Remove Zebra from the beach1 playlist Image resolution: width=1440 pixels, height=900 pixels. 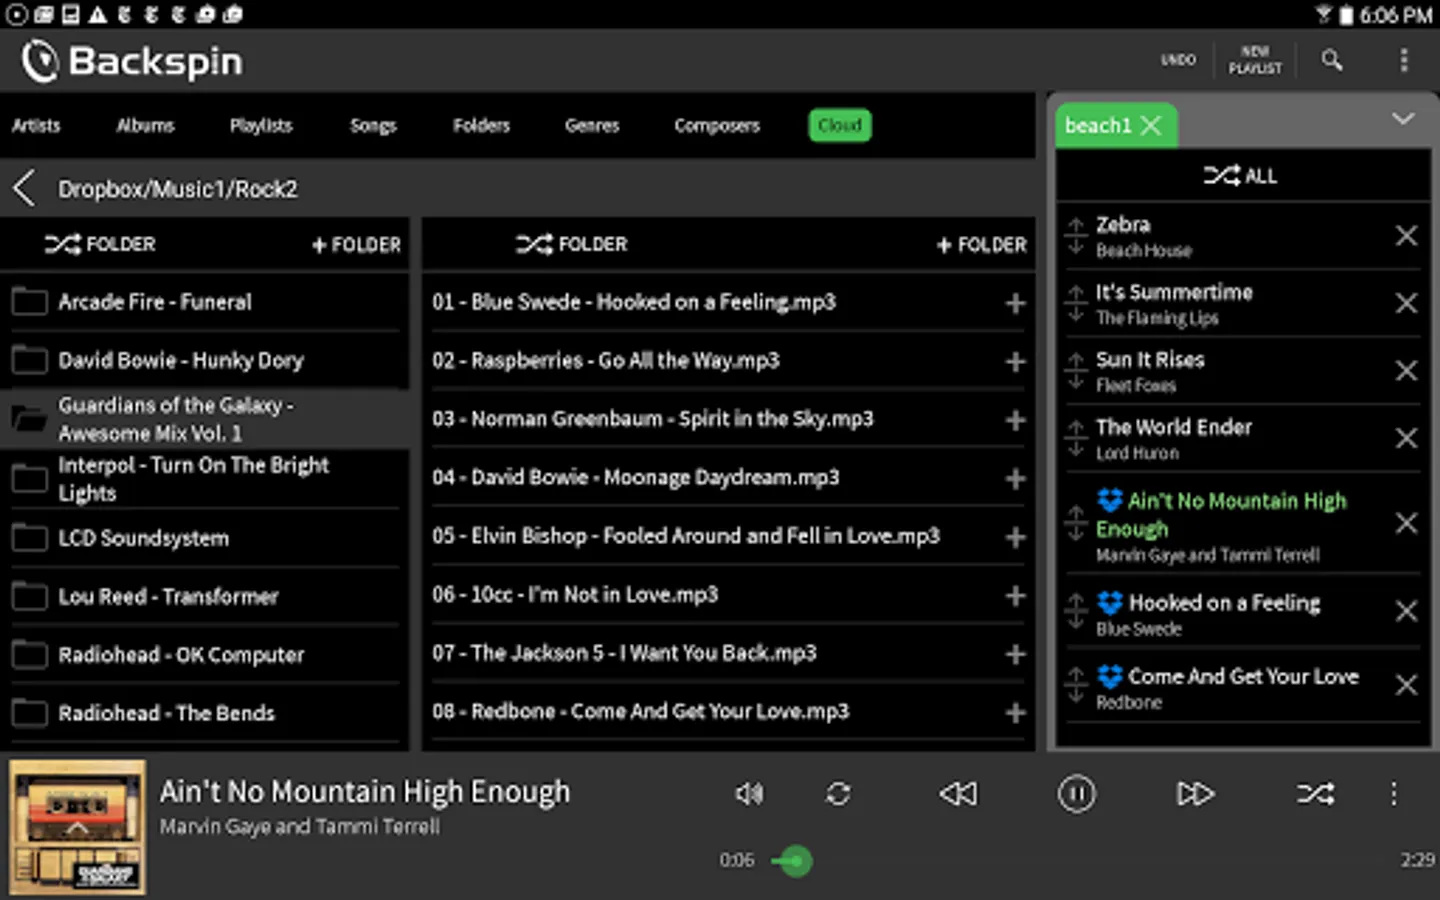point(1406,236)
